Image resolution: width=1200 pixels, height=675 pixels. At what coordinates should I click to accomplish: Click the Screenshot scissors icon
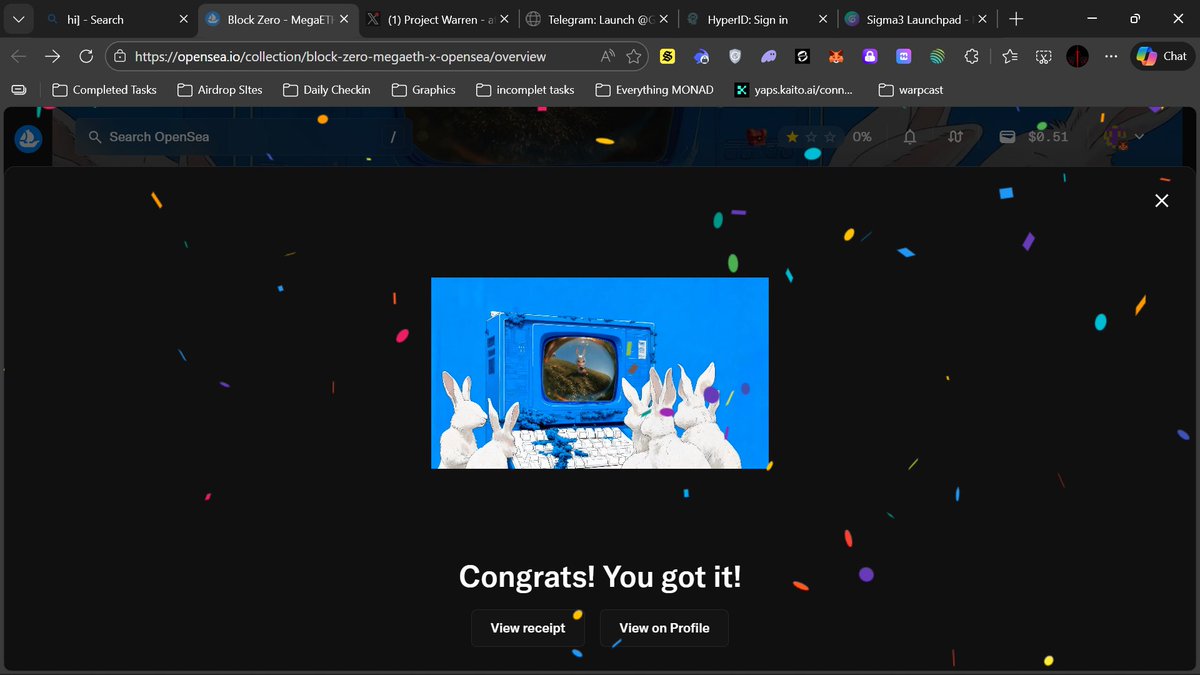coord(1043,57)
